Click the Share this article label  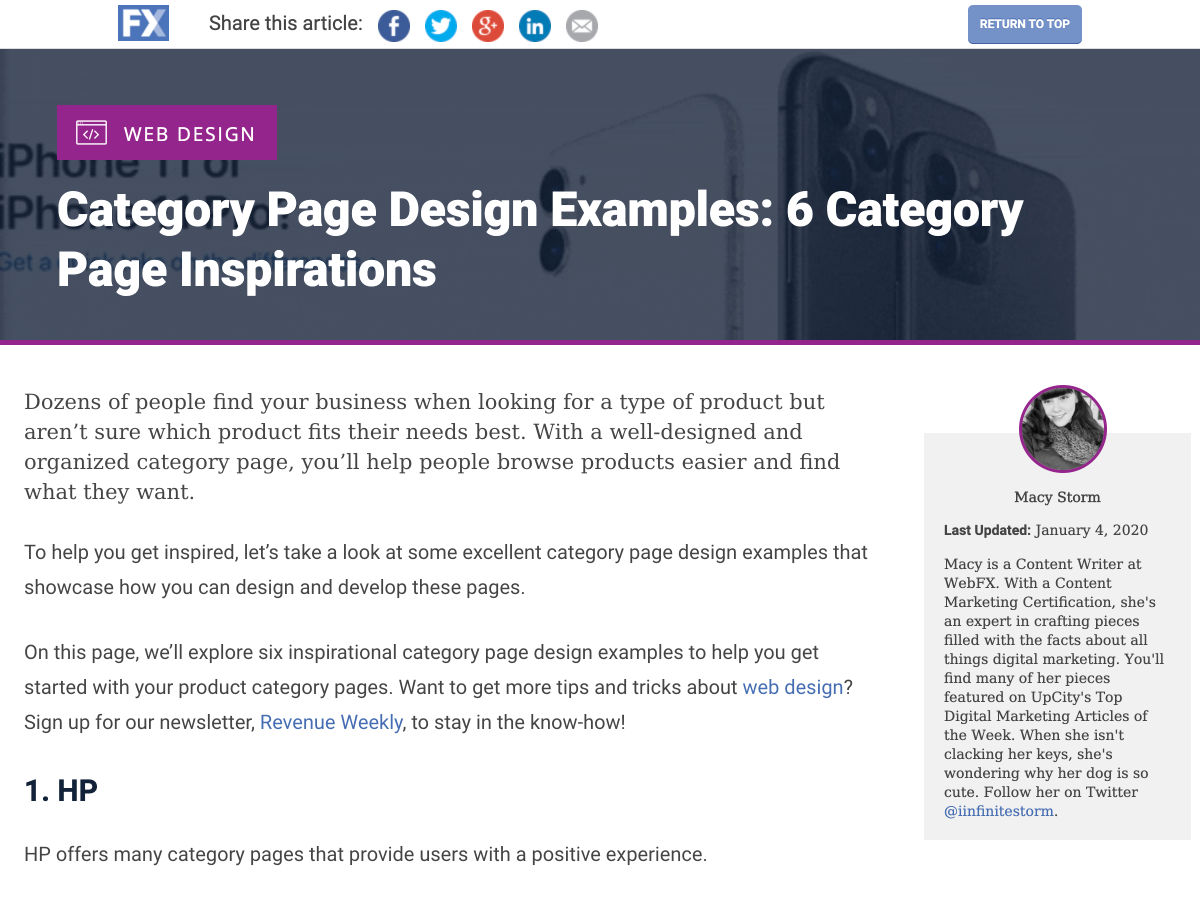coord(286,23)
